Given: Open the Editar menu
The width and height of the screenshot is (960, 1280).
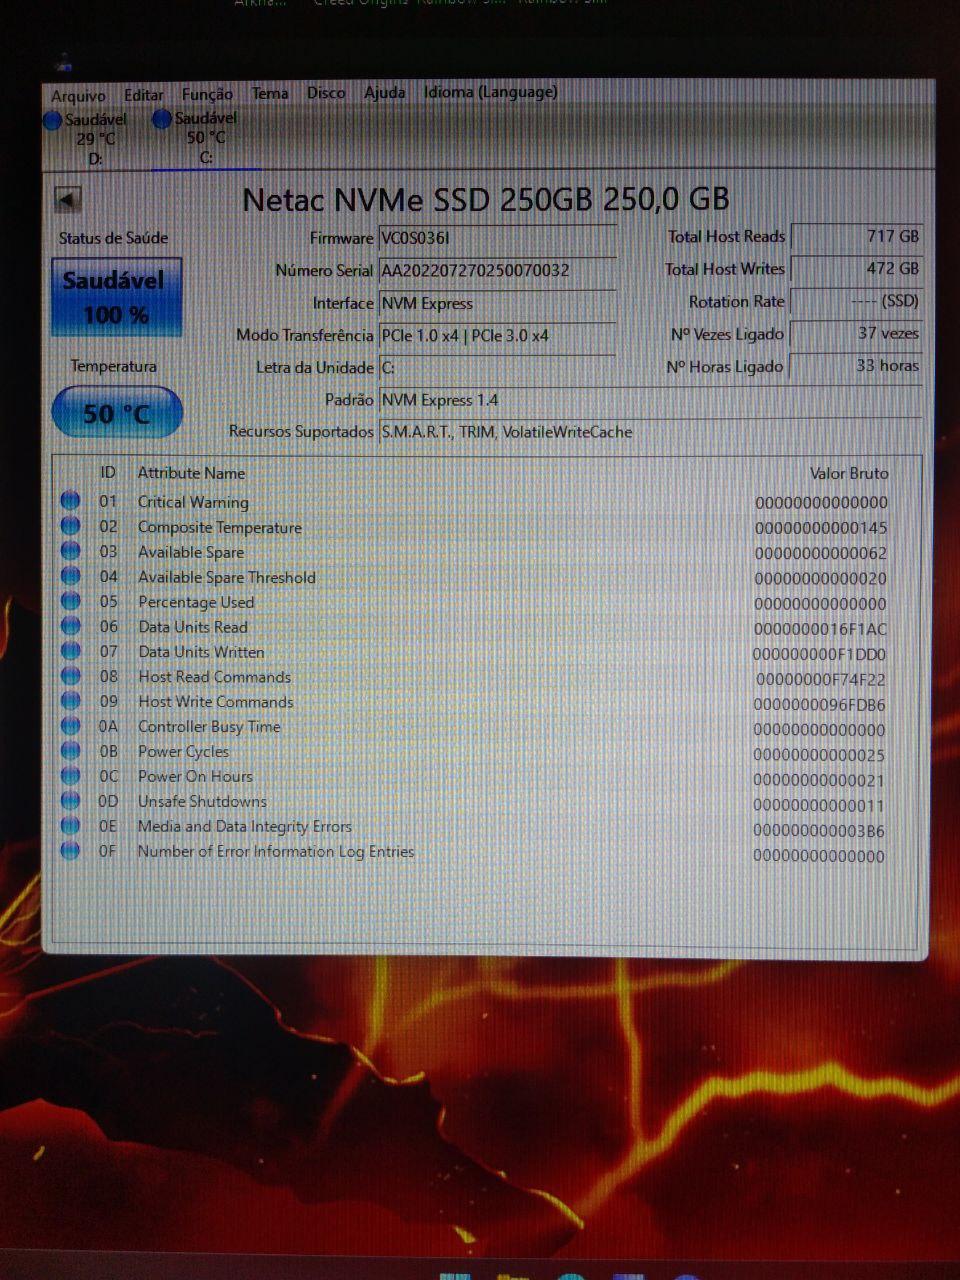Looking at the screenshot, I should pos(144,95).
